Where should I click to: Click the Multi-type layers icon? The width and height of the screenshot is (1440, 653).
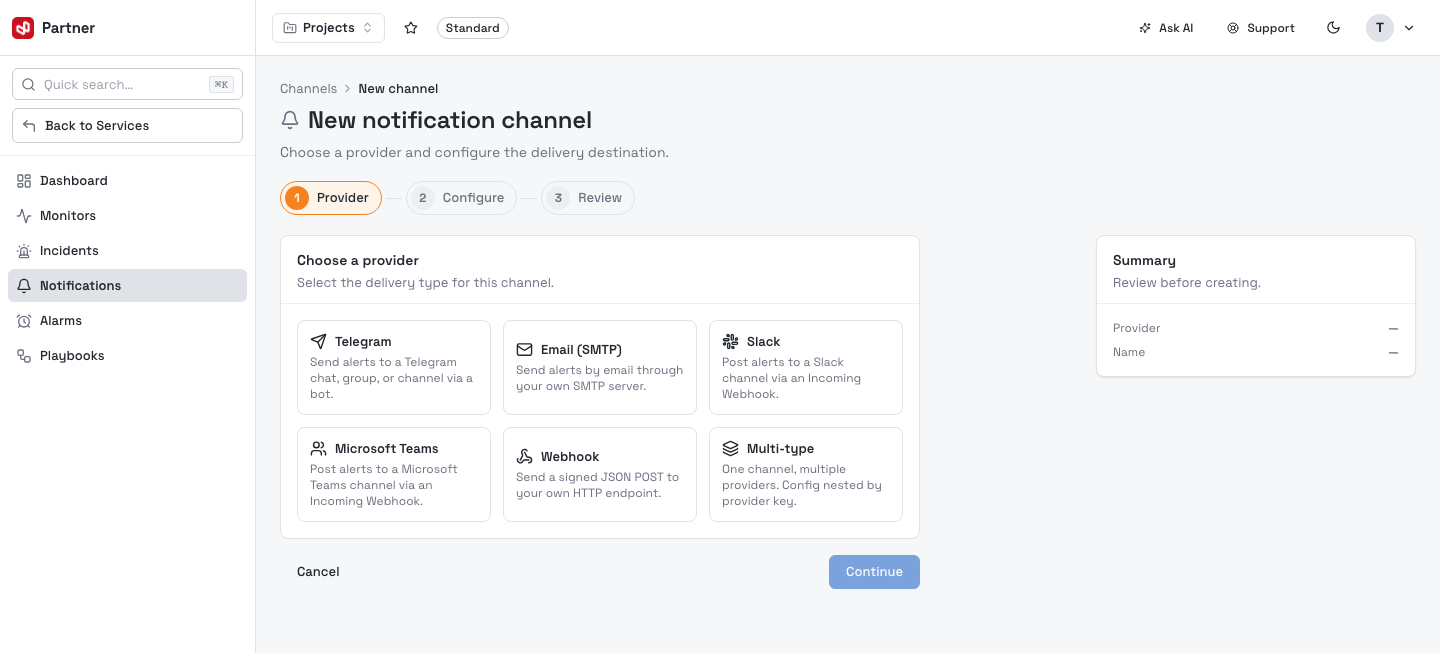pyautogui.click(x=730, y=449)
